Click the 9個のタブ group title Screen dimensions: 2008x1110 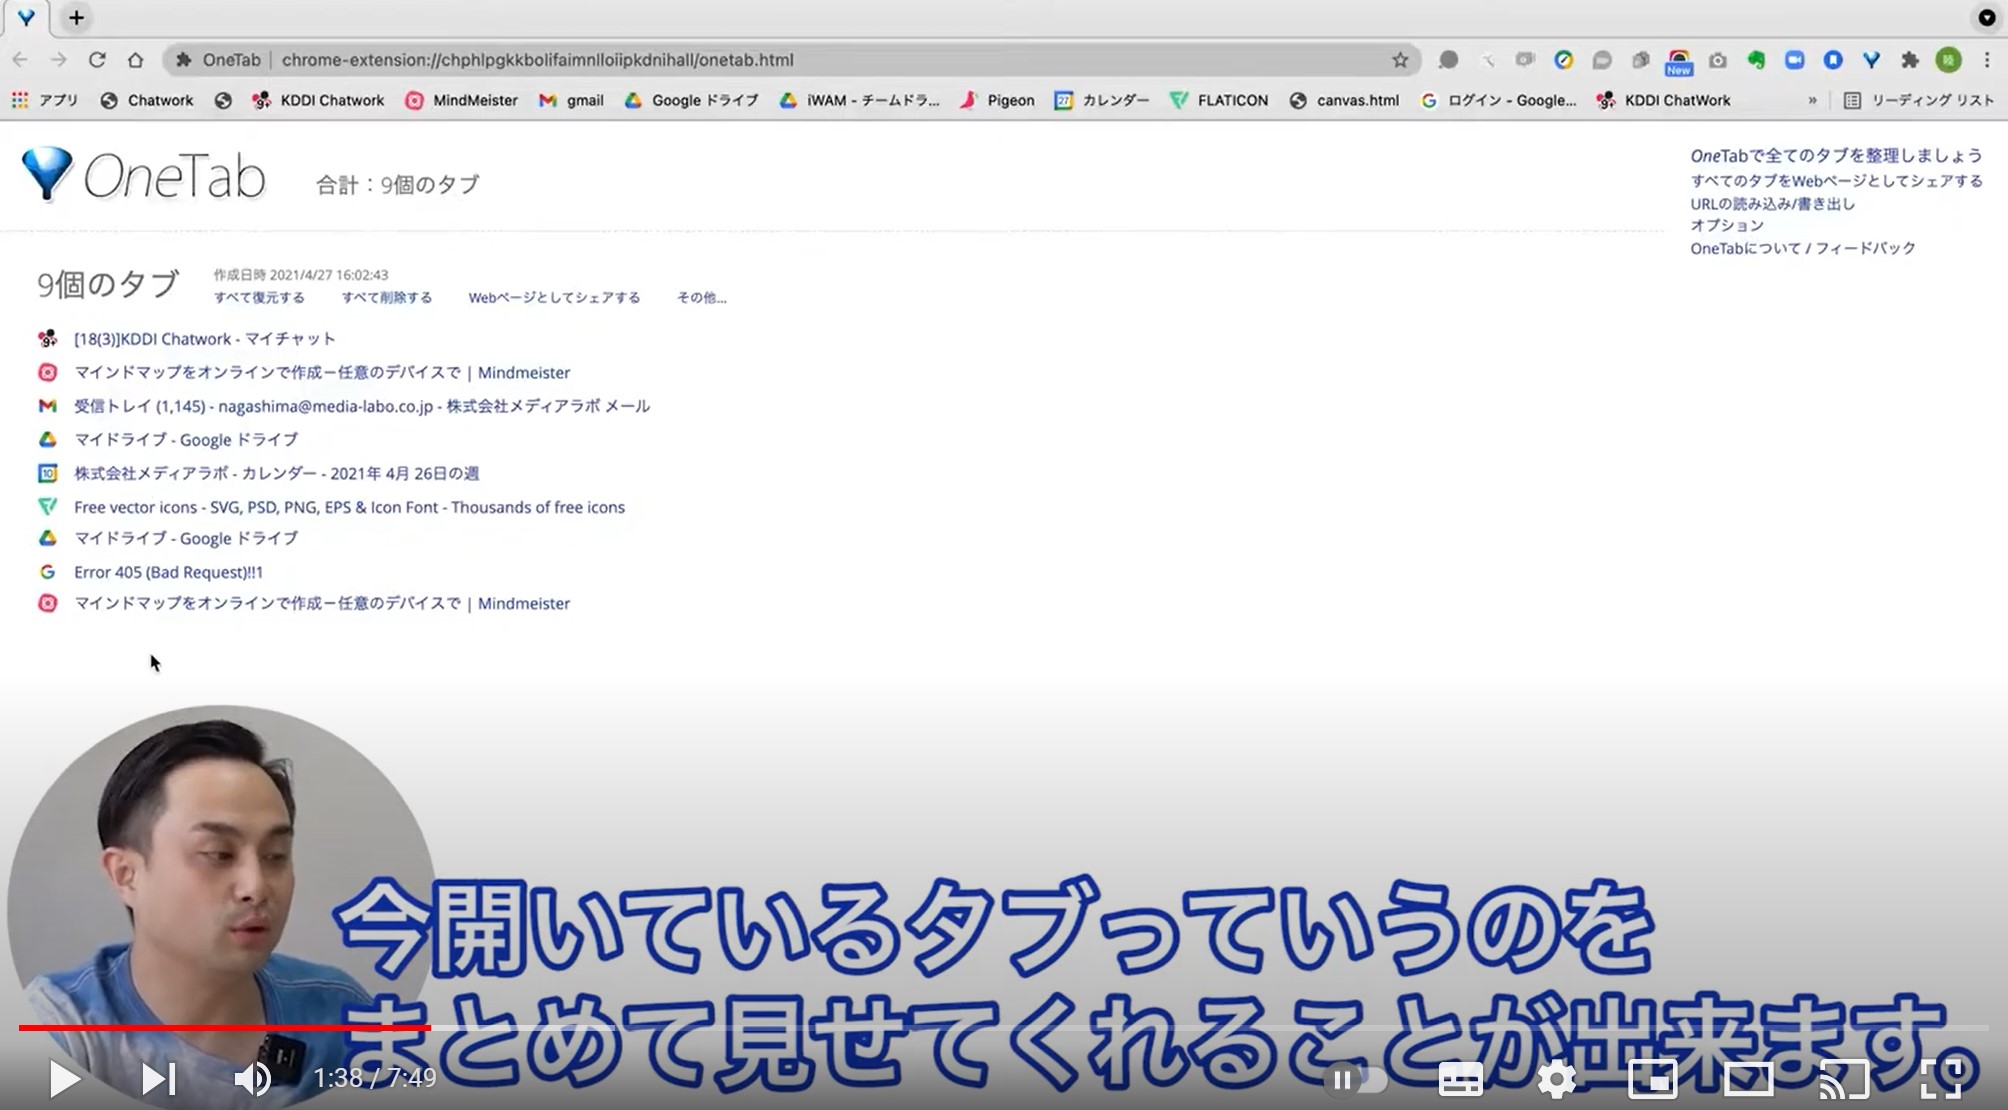(108, 285)
